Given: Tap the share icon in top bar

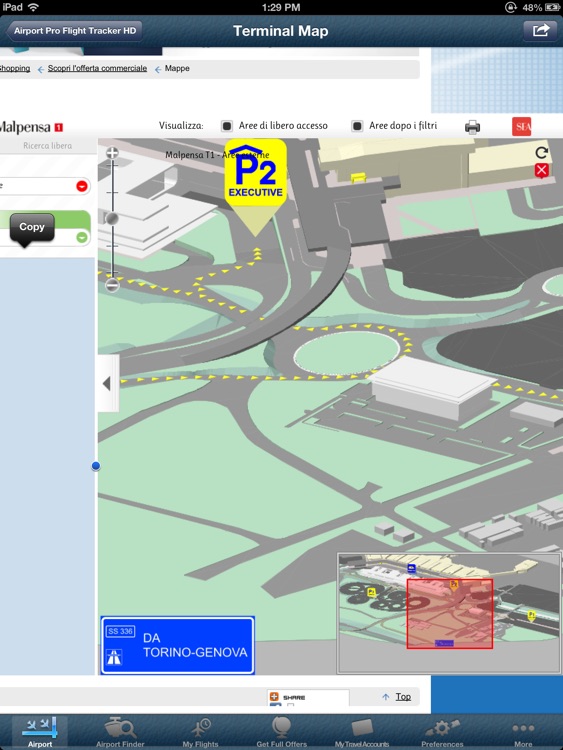Looking at the screenshot, I should 541,31.
